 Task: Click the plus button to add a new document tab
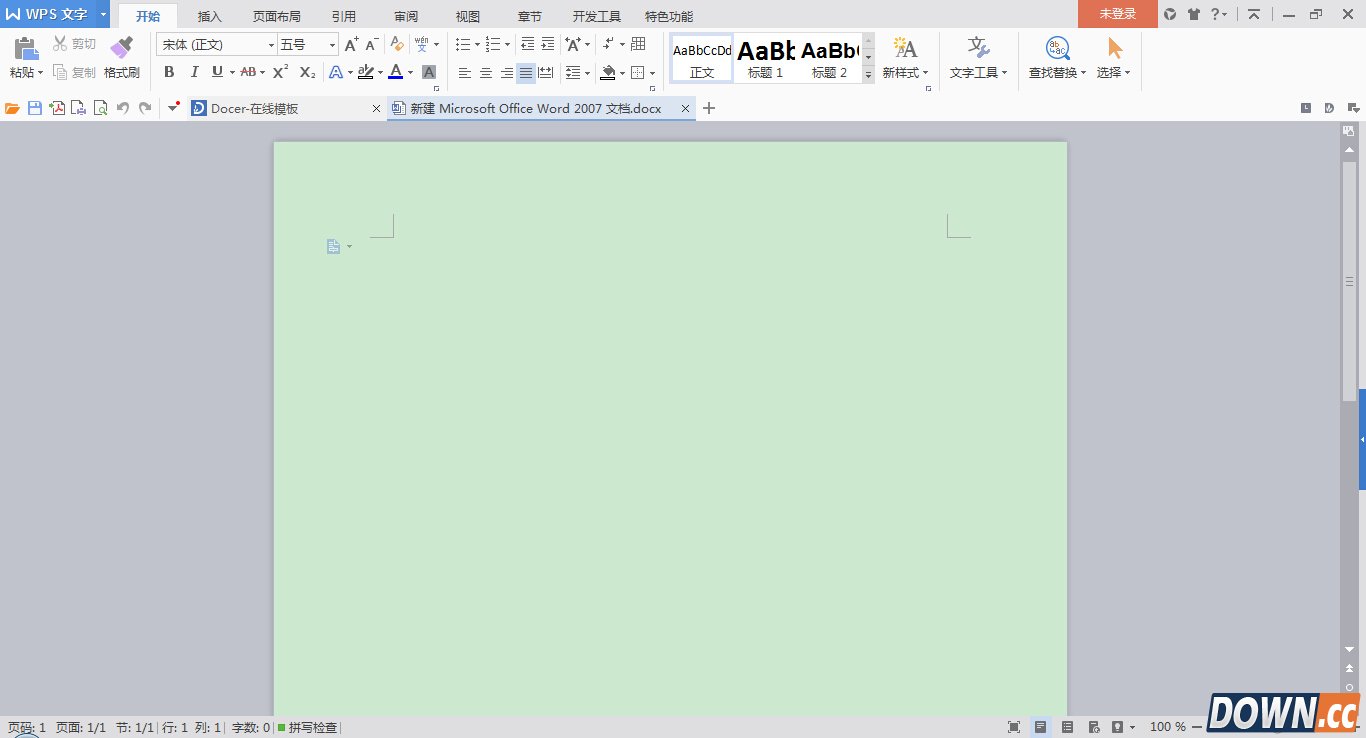709,108
